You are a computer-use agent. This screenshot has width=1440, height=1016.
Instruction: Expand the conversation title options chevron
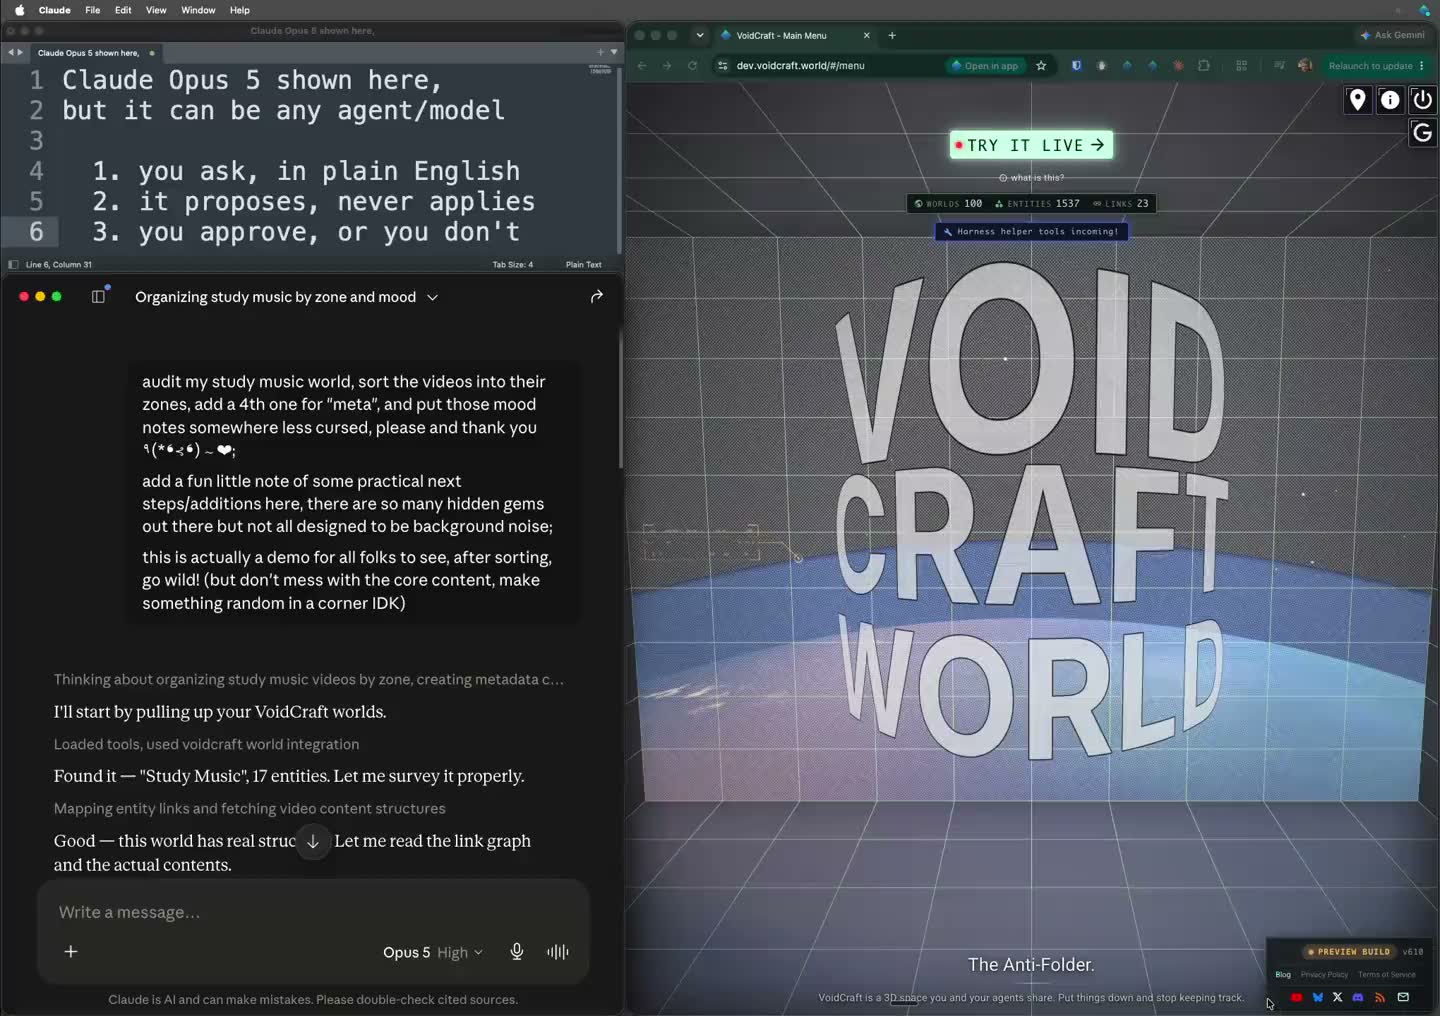point(433,297)
